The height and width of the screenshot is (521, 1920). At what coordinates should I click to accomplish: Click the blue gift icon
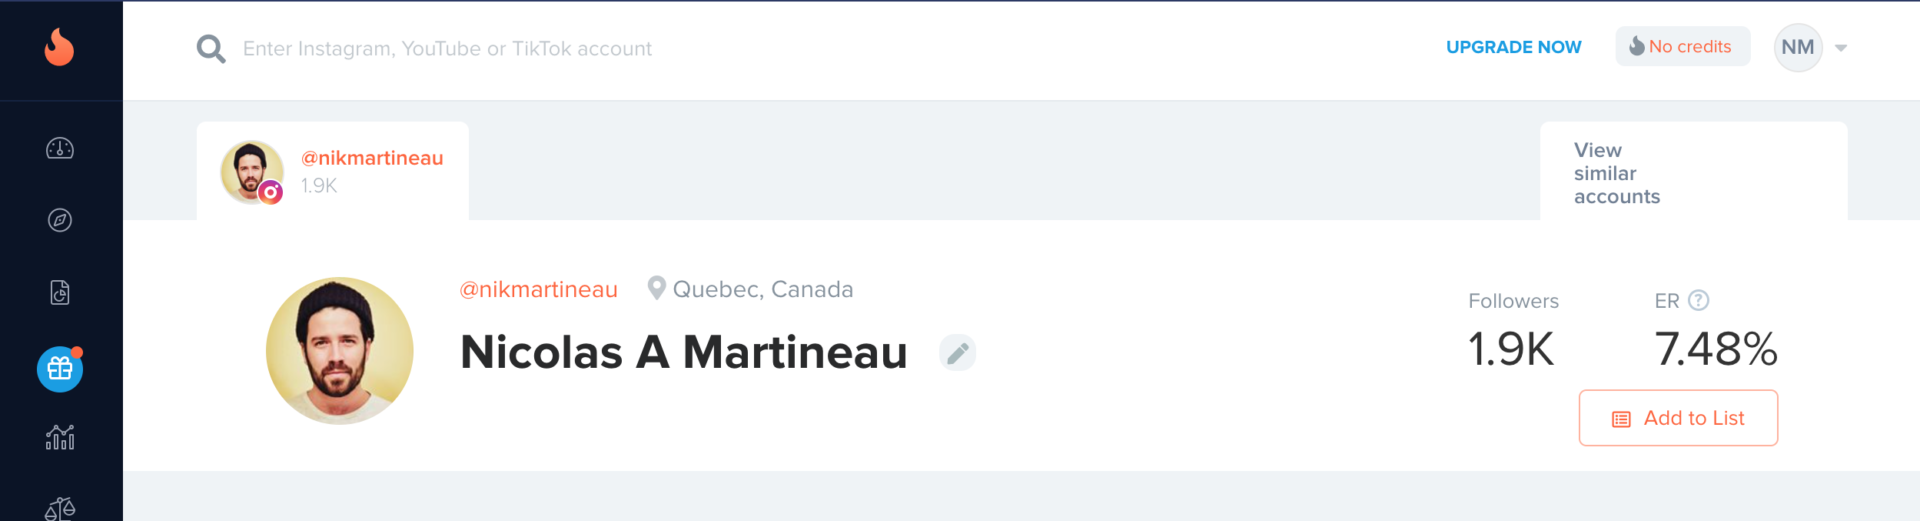click(60, 369)
